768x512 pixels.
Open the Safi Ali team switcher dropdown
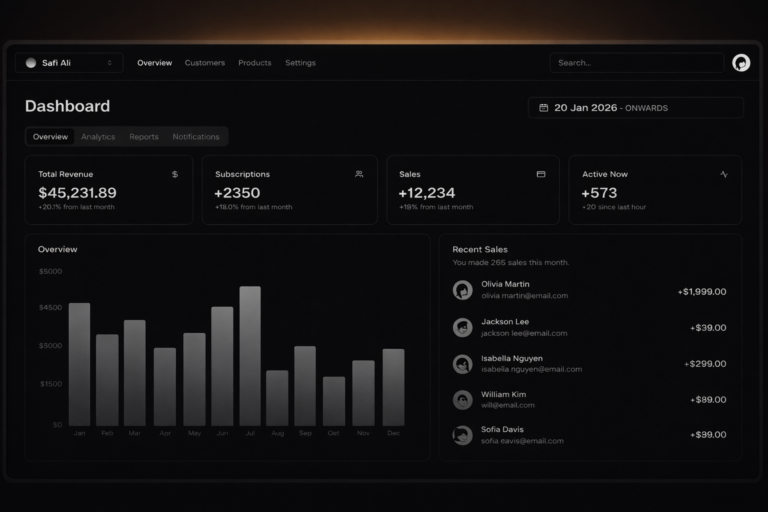click(x=69, y=63)
